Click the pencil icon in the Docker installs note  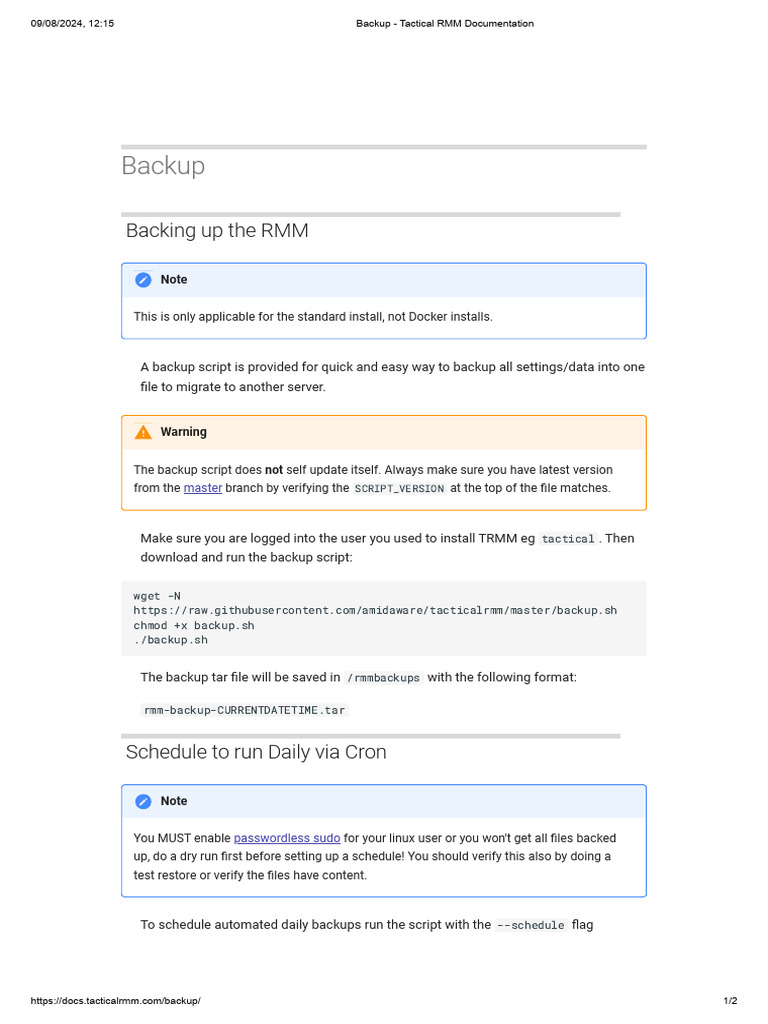(143, 280)
